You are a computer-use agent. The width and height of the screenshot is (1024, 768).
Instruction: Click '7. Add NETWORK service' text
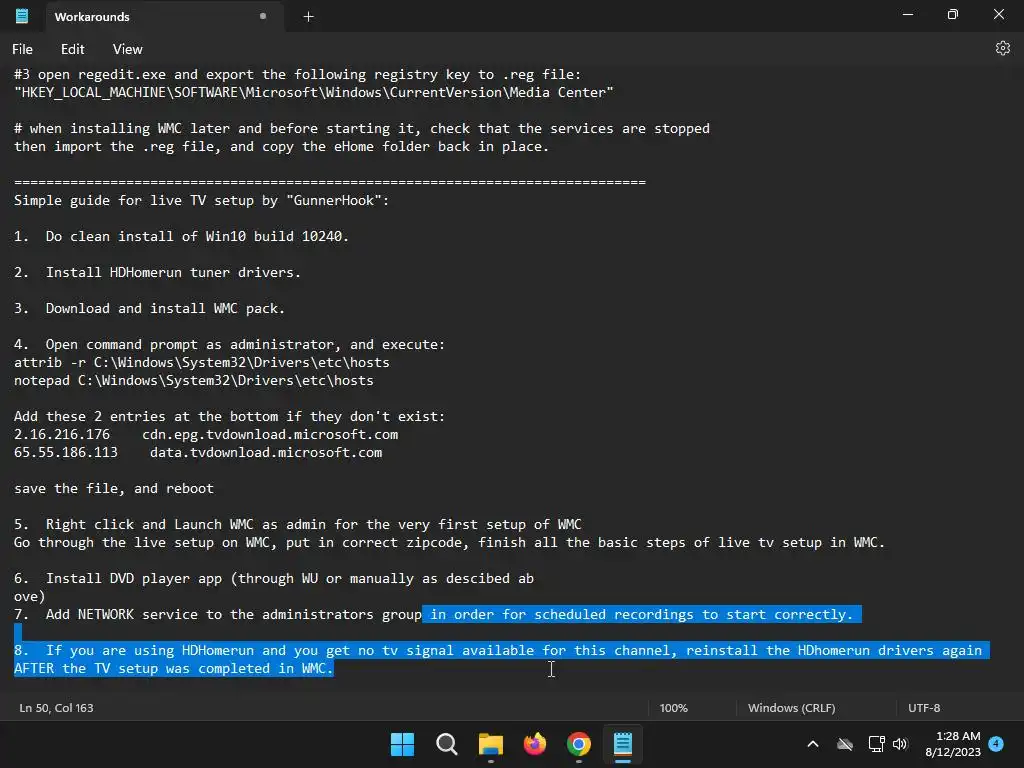pos(217,615)
